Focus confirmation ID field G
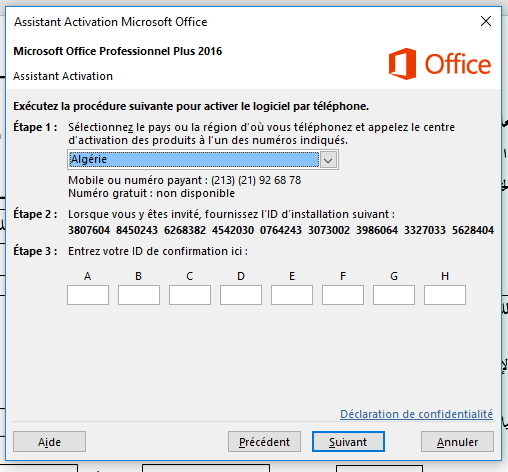508x472 pixels. point(394,295)
